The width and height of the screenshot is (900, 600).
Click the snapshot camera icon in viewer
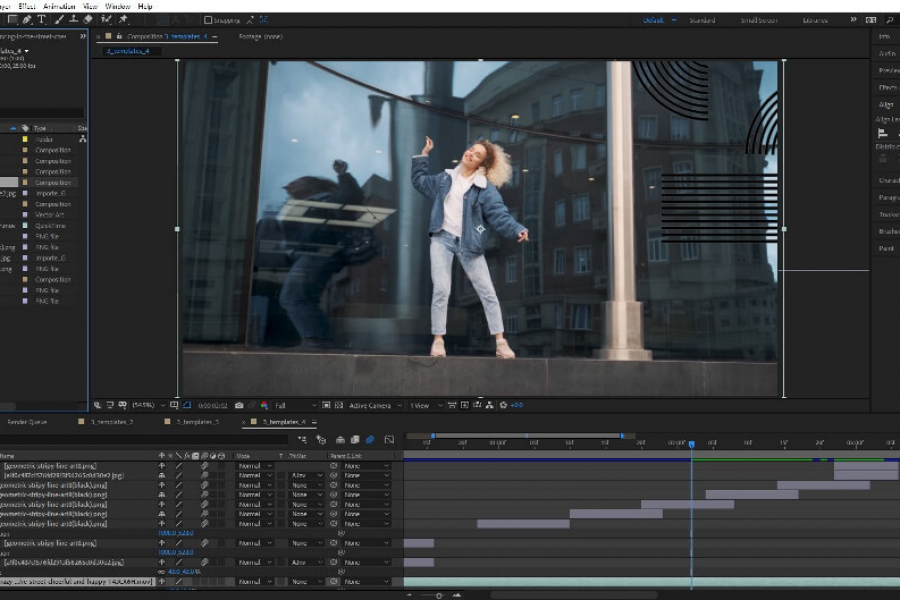coord(238,405)
